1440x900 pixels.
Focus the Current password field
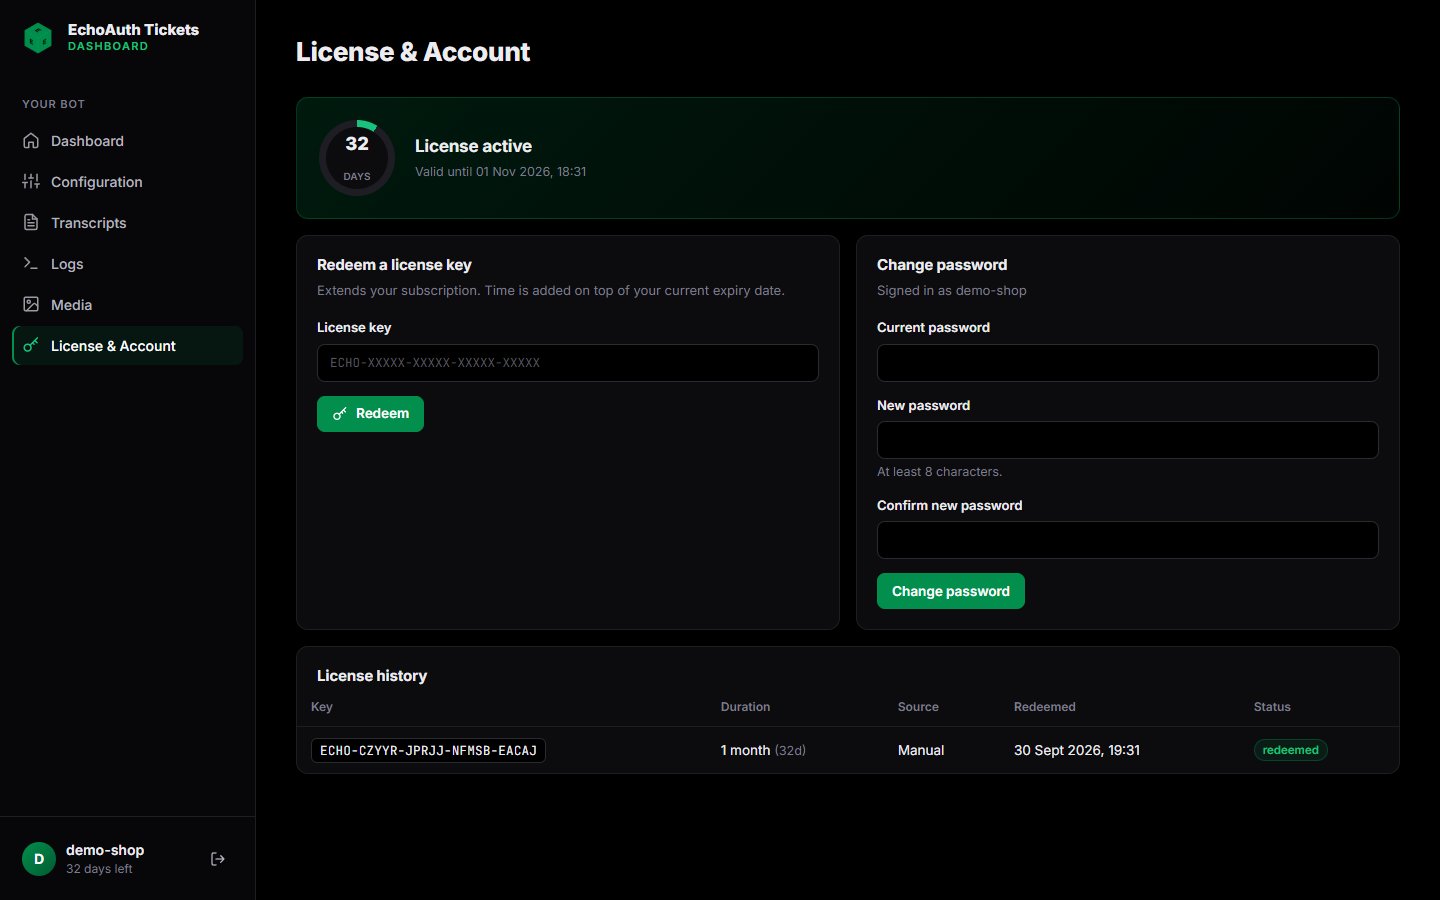(x=1128, y=363)
